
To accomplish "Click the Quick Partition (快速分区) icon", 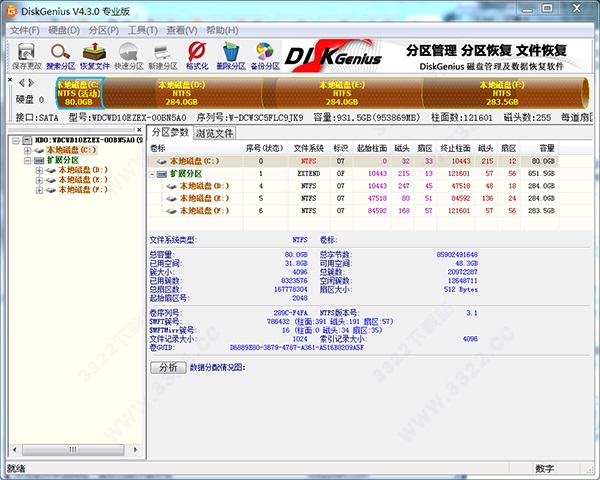I will [129, 56].
